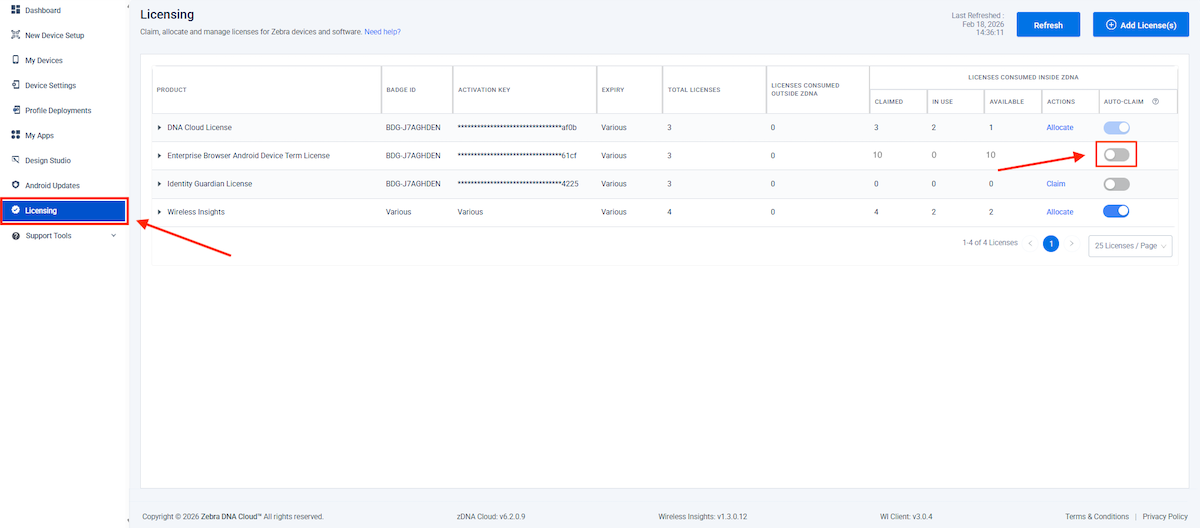1200x528 pixels.
Task: Click the New Device Setup icon
Action: [16, 35]
